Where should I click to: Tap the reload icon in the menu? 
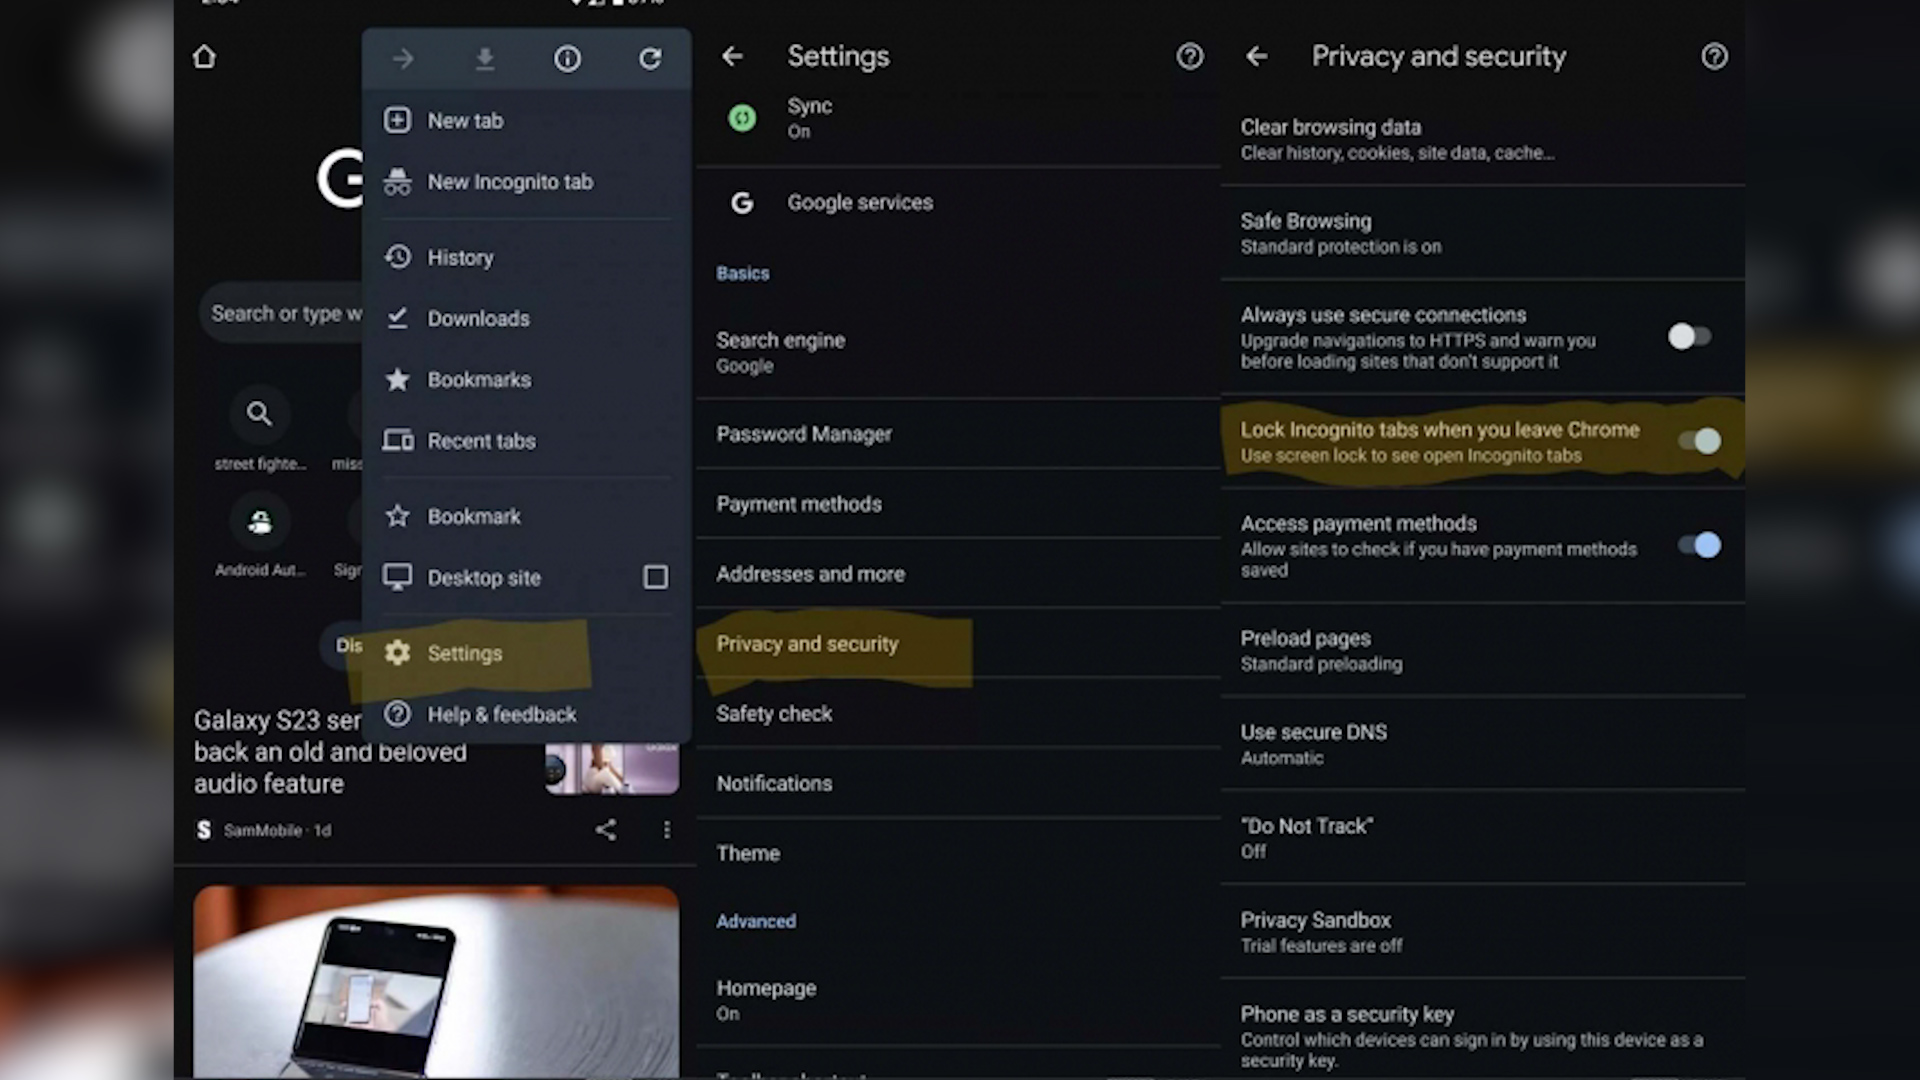[x=650, y=59]
